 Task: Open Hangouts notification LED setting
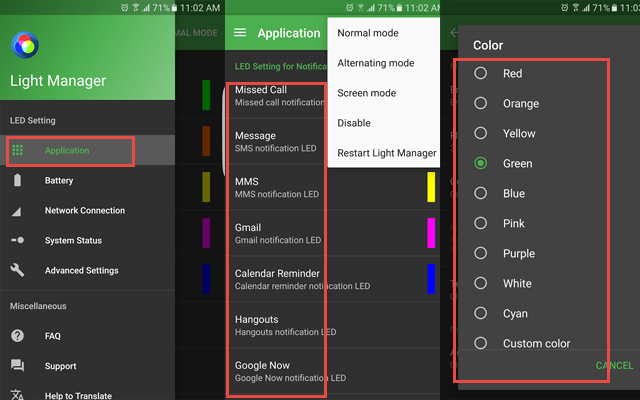332,325
